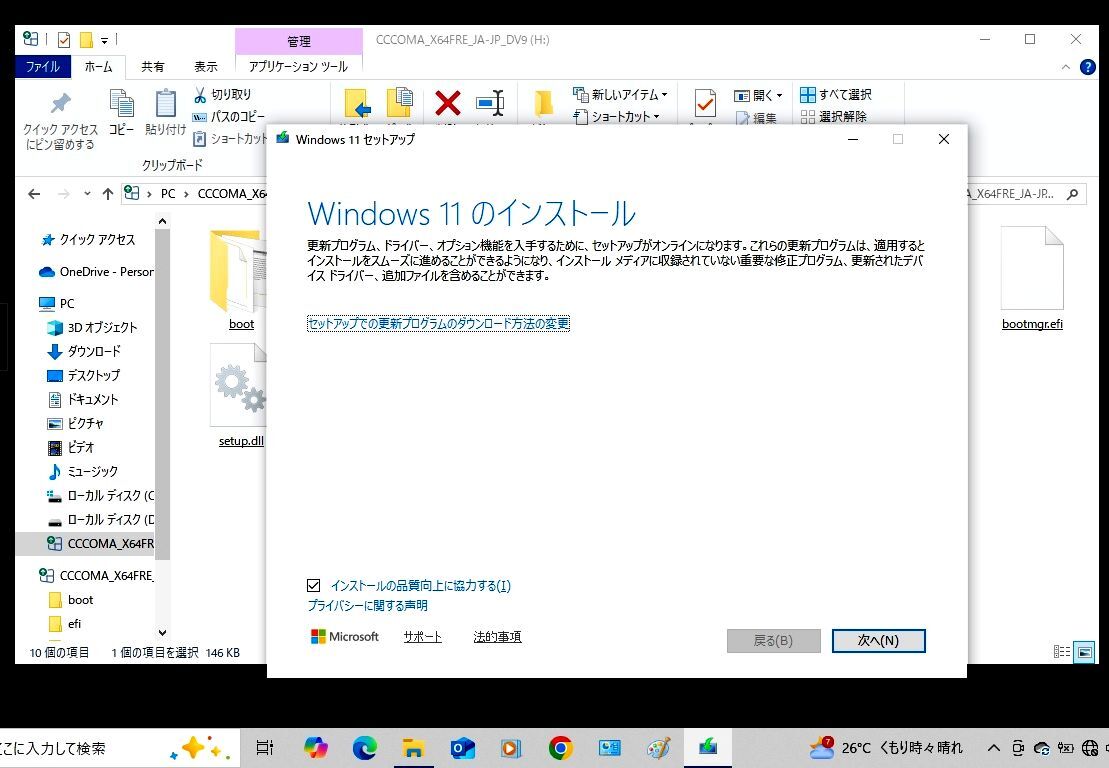Open the サポート link
This screenshot has width=1109, height=768.
tap(422, 637)
